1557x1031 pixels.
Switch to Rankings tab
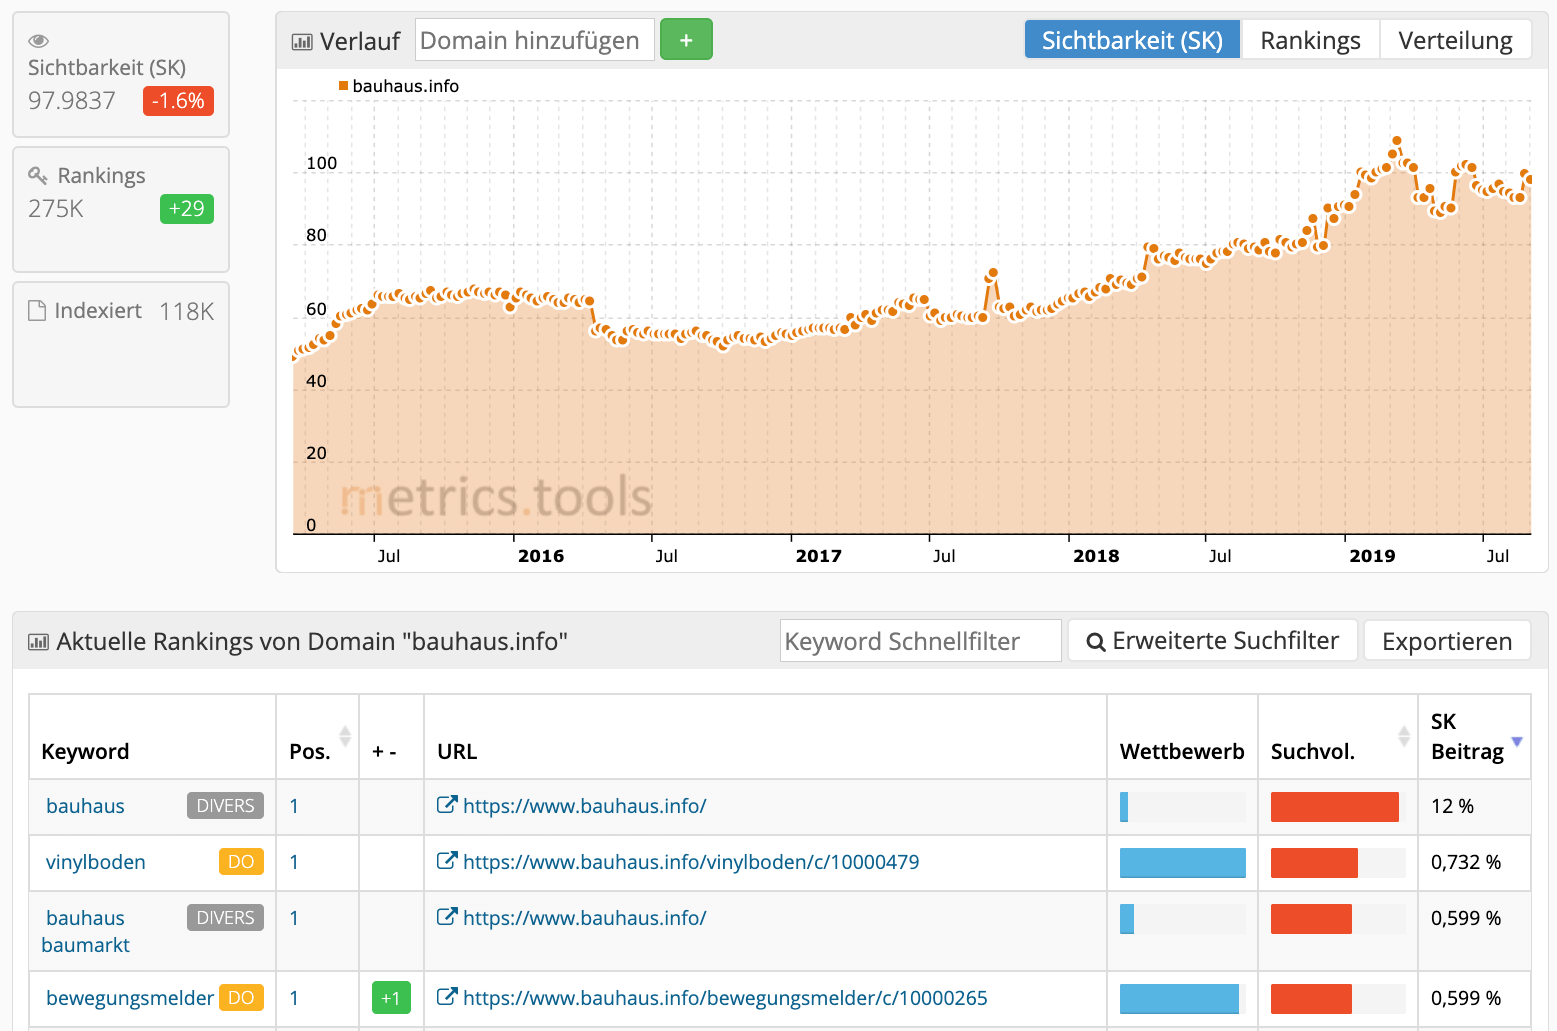point(1310,40)
